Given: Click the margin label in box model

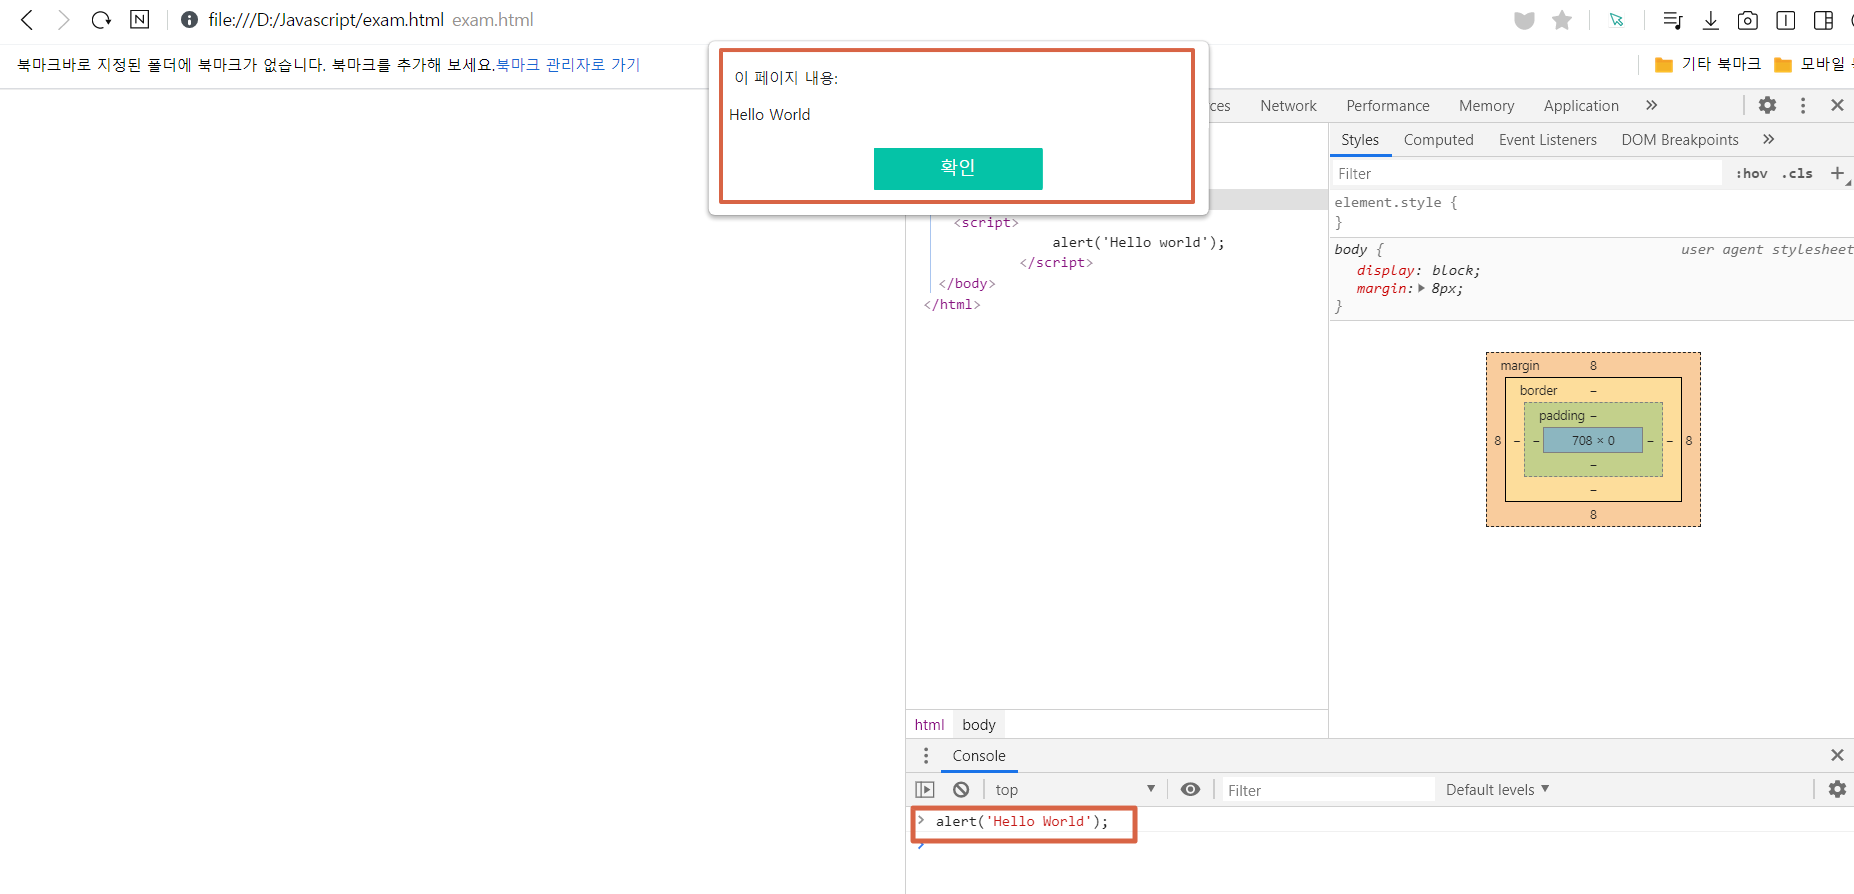Looking at the screenshot, I should pyautogui.click(x=1520, y=365).
